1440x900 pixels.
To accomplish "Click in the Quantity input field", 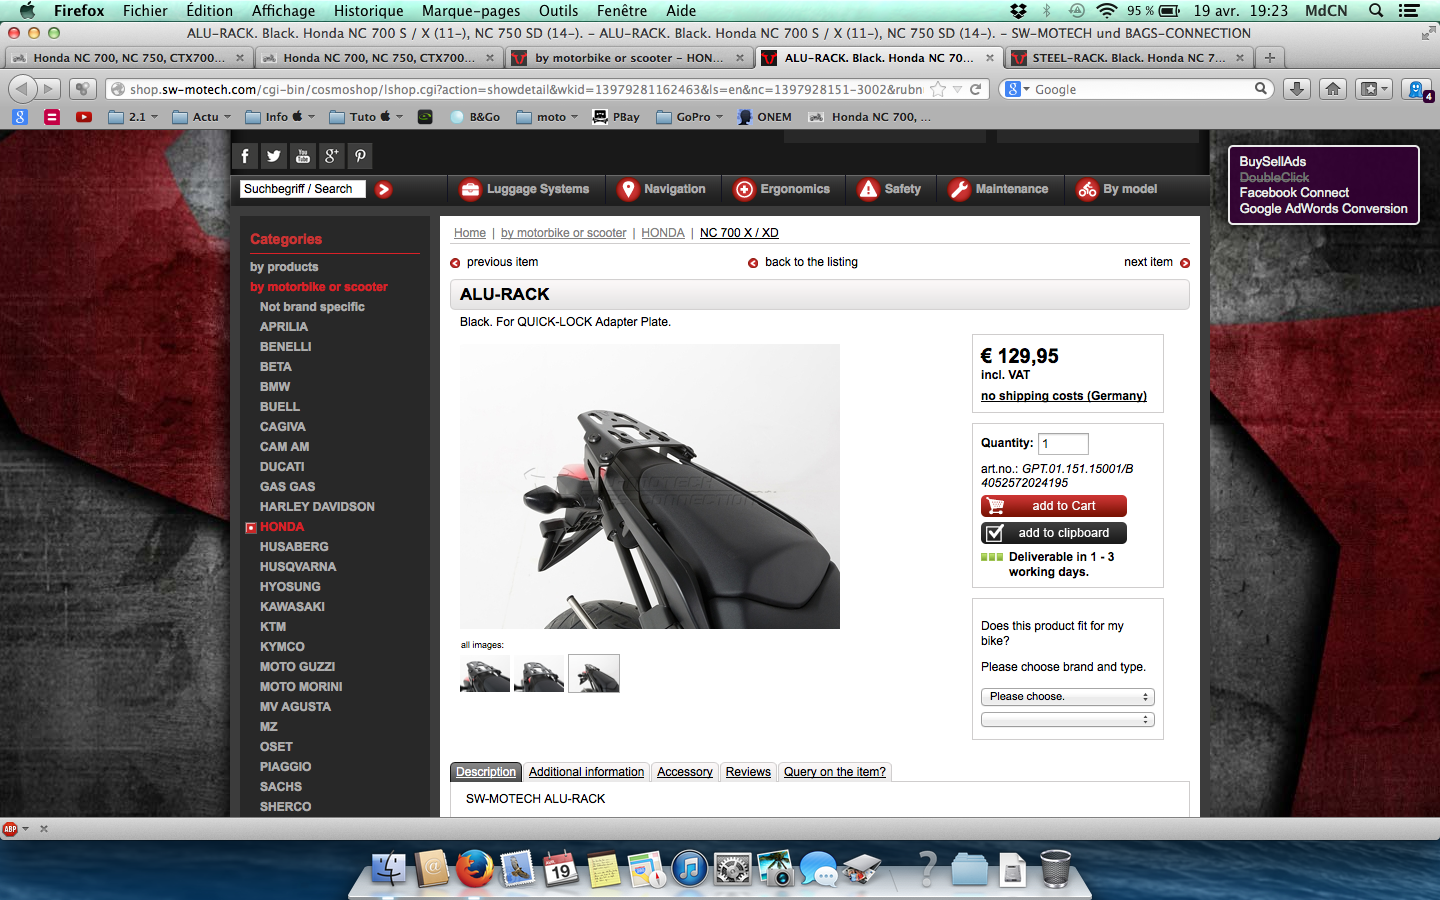I will (1063, 443).
